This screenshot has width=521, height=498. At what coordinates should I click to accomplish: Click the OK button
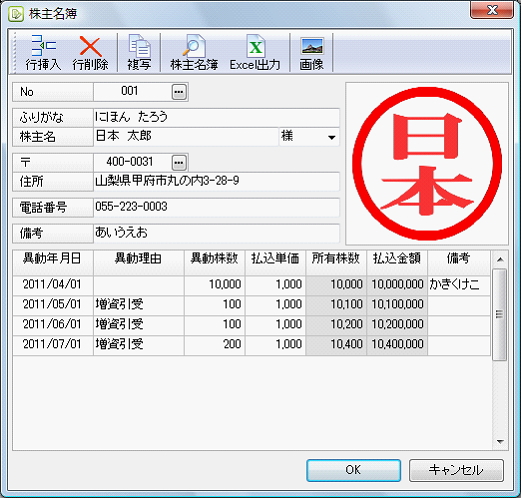353,470
